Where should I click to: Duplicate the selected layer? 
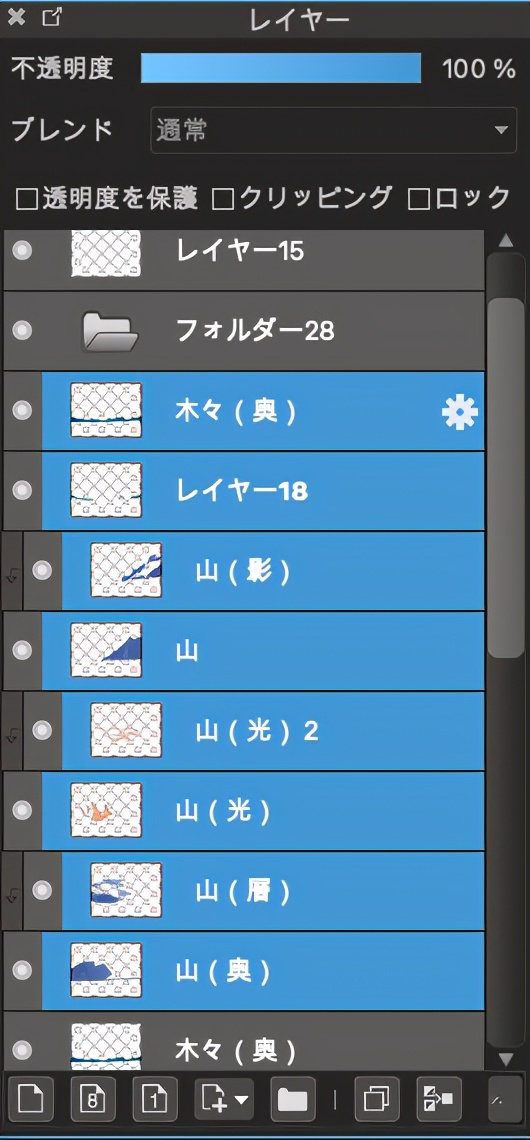377,1099
